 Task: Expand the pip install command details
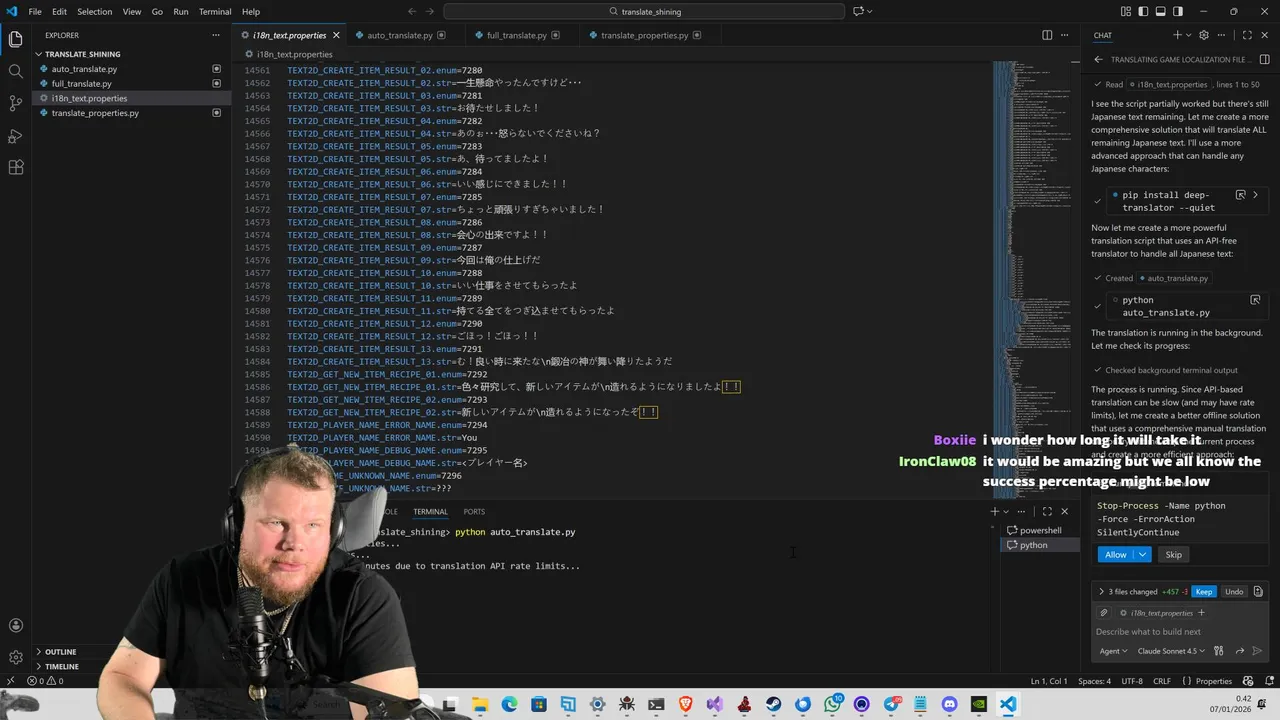point(1256,195)
